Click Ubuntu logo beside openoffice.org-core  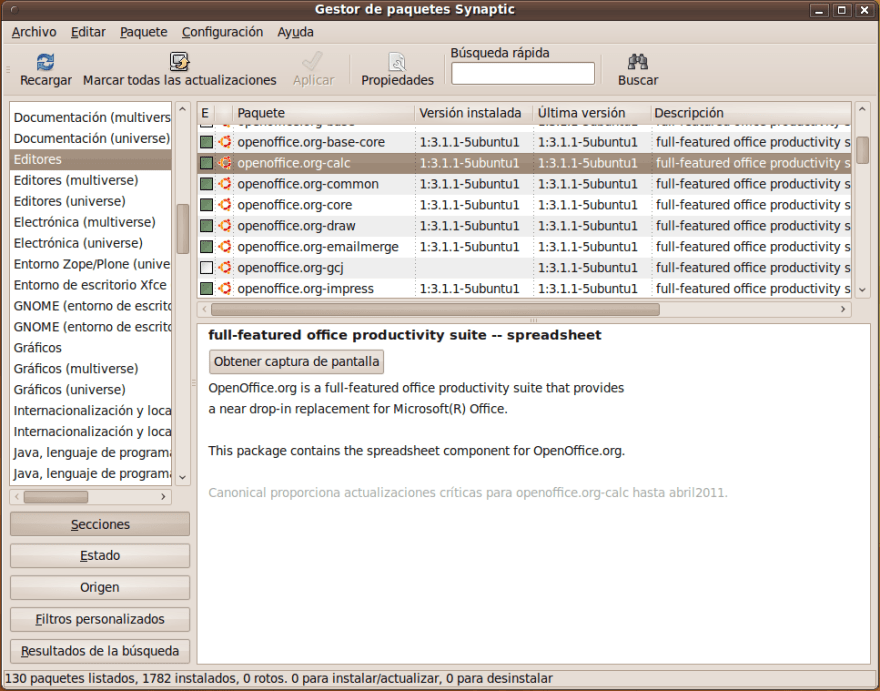click(x=224, y=205)
